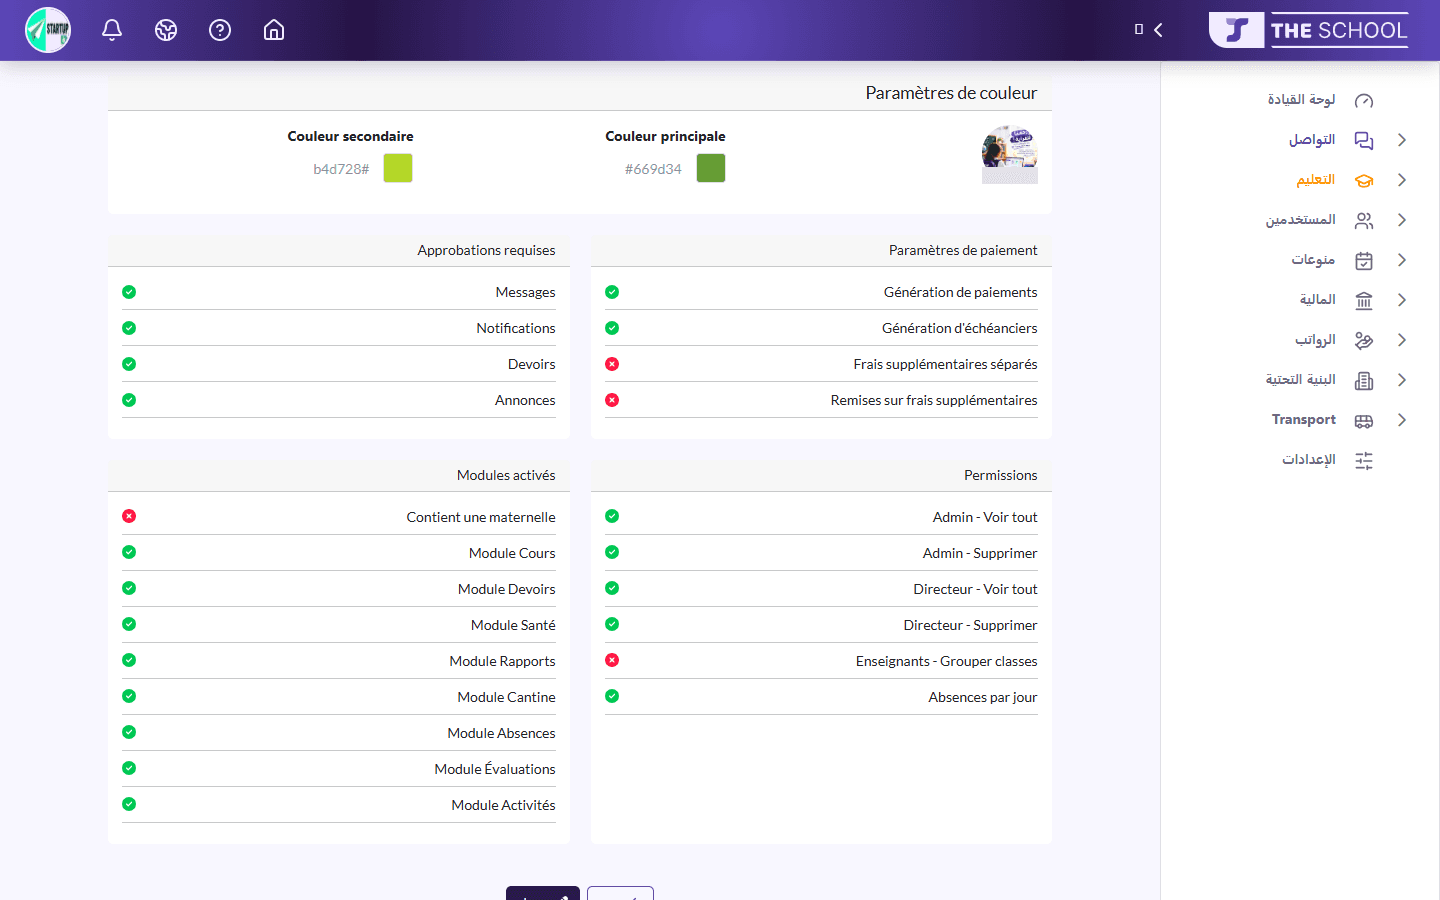
Task: Open the التعليم menu item
Action: click(x=1315, y=180)
